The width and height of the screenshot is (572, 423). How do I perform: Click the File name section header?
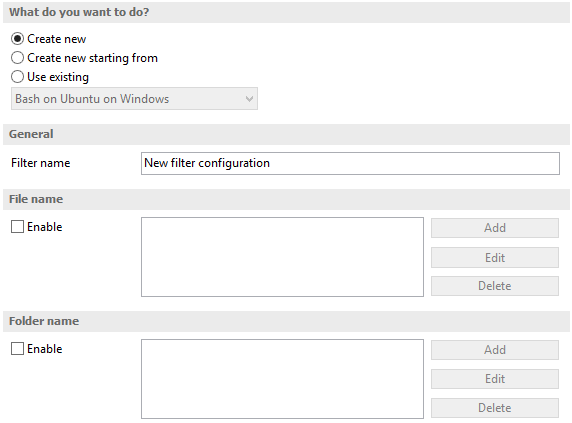coord(286,199)
